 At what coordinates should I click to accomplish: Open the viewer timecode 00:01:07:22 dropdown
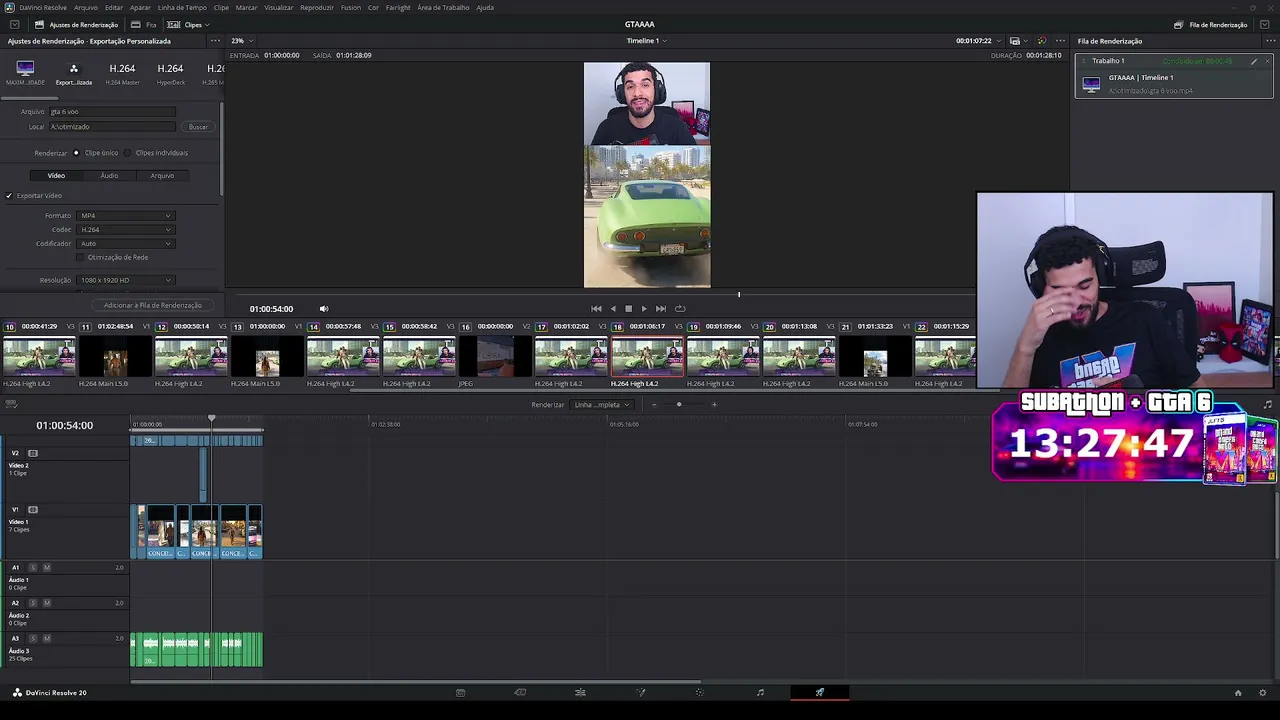point(978,41)
